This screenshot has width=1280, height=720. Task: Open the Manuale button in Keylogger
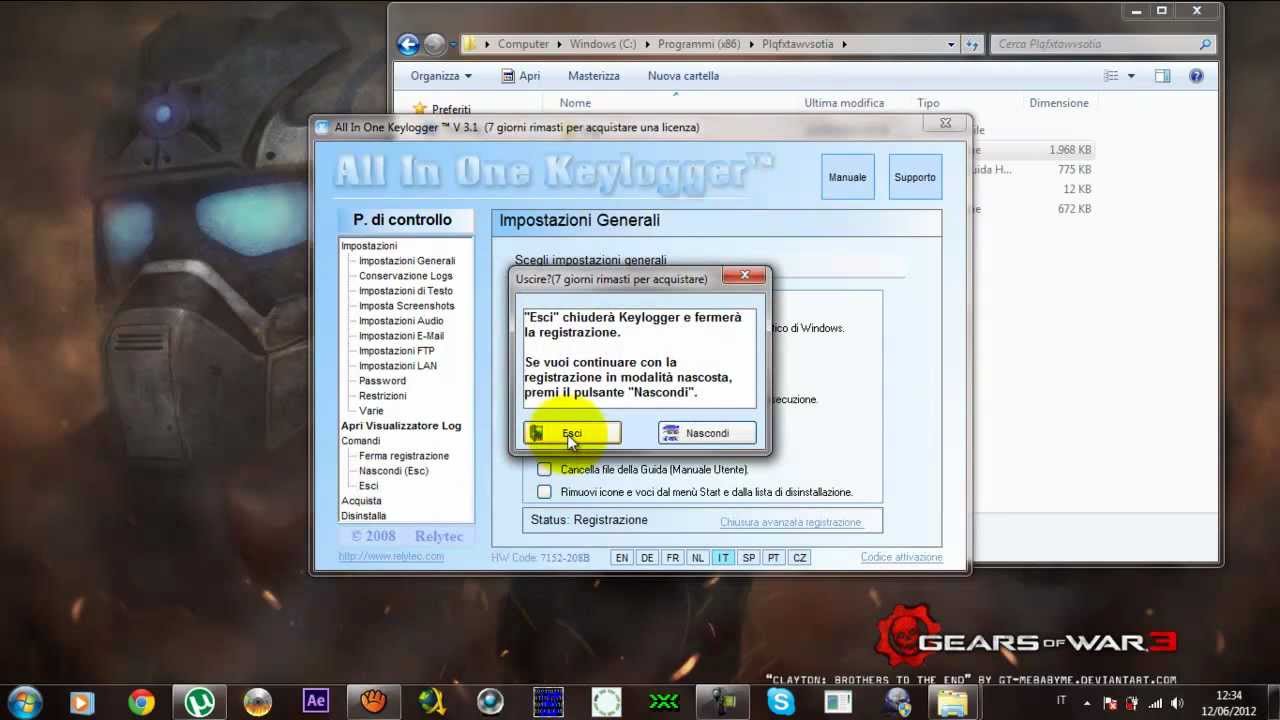[847, 177]
